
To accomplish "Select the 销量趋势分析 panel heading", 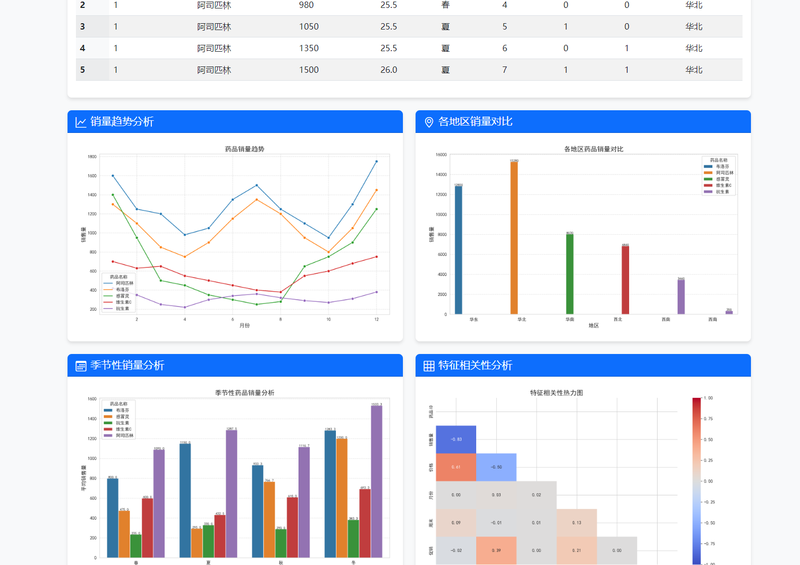I will (x=122, y=121).
